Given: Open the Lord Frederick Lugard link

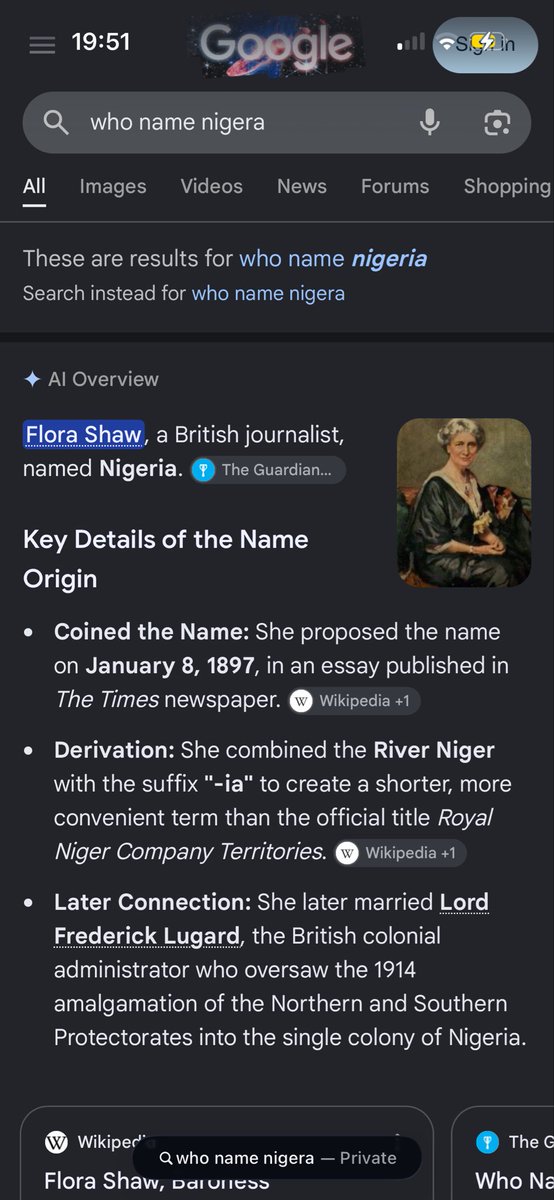Looking at the screenshot, I should [x=271, y=919].
